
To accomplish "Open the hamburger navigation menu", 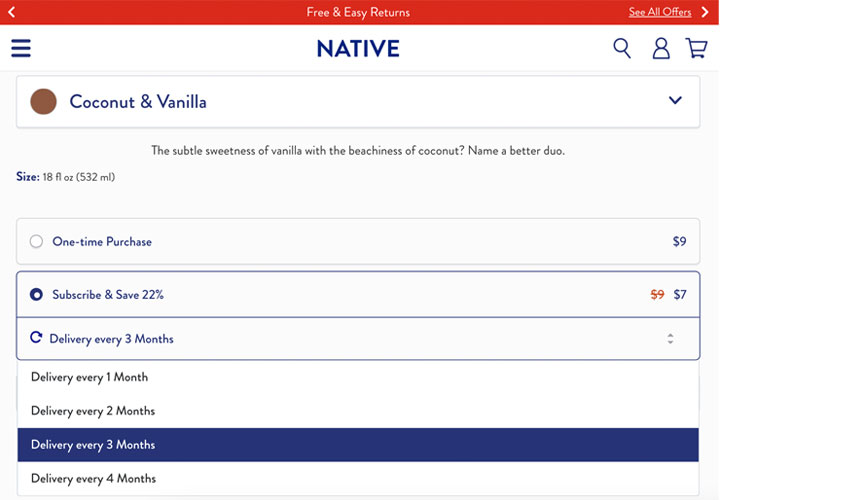I will 21,48.
